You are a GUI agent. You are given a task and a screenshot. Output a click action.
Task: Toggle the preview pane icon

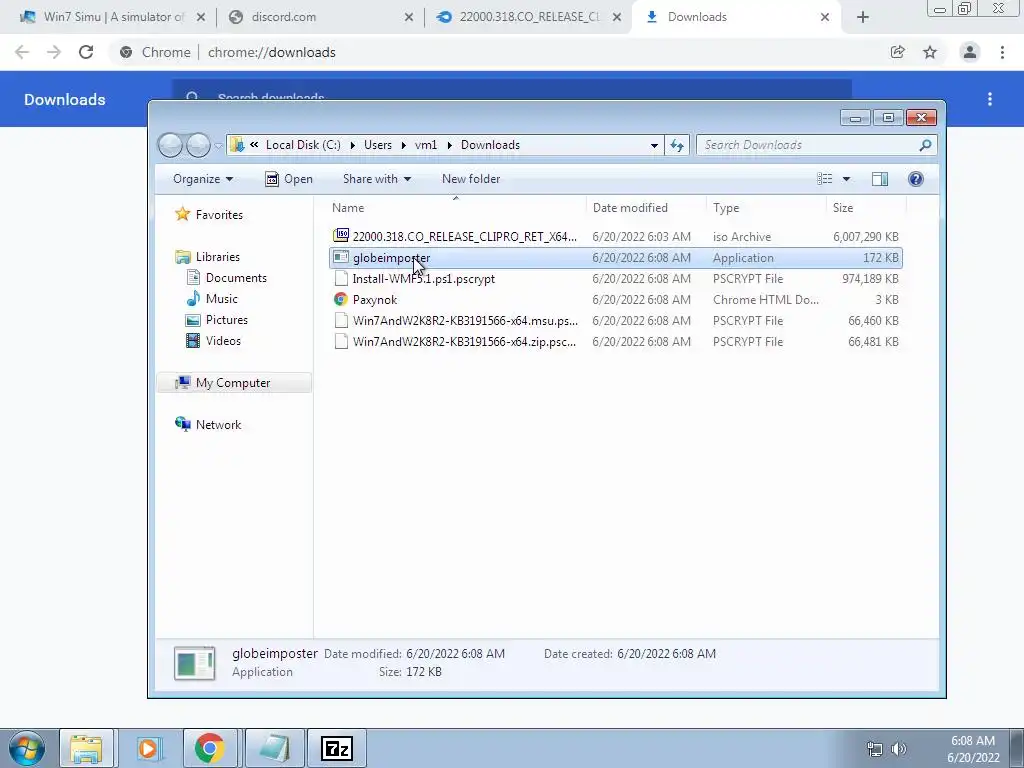tap(880, 179)
